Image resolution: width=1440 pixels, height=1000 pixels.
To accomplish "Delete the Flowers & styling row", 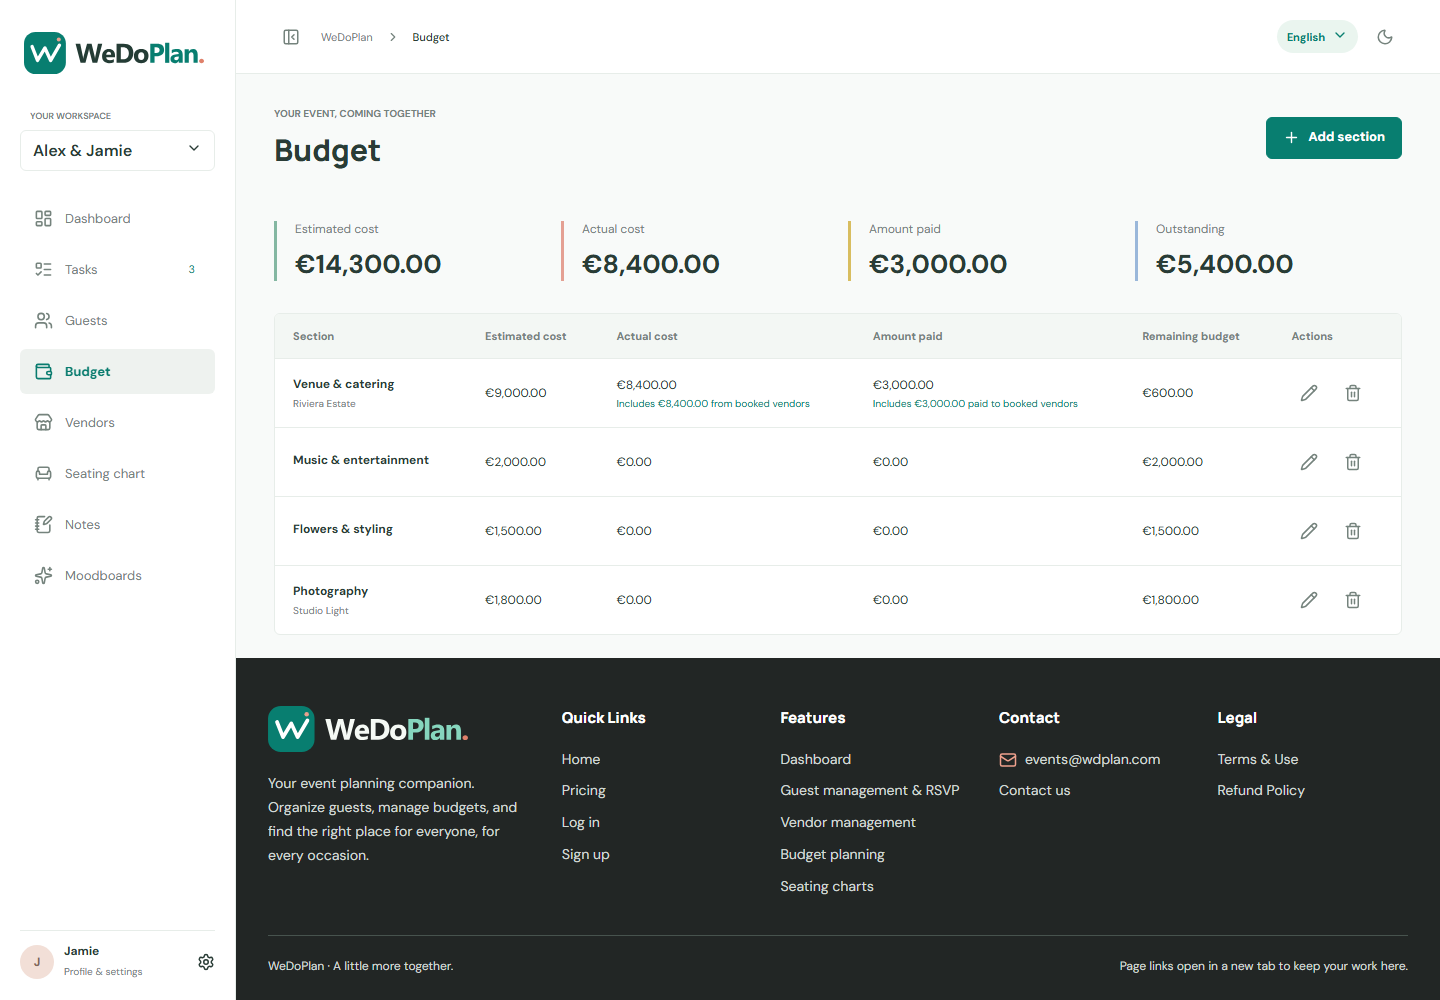I will pos(1353,531).
